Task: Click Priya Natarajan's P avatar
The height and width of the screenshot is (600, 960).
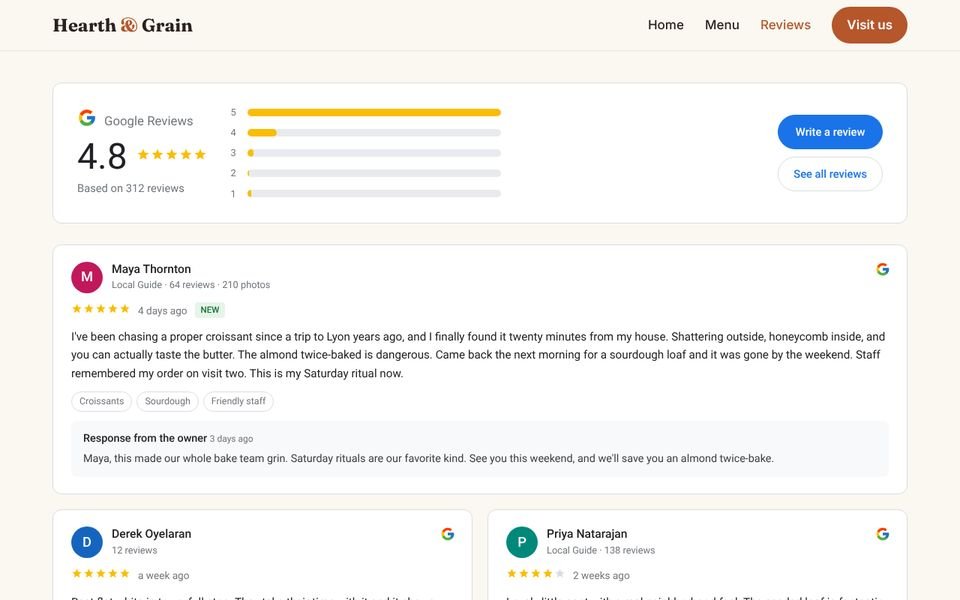Action: (x=522, y=542)
